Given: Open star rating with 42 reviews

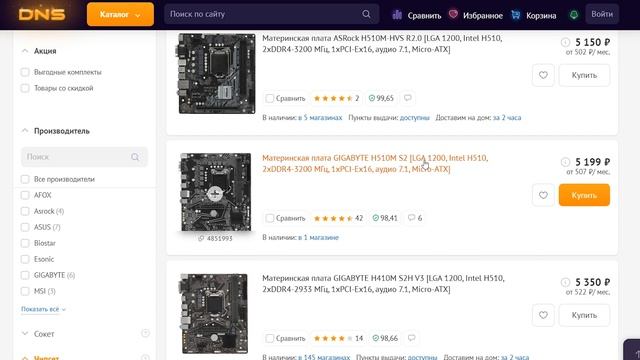Looking at the screenshot, I should (x=338, y=218).
